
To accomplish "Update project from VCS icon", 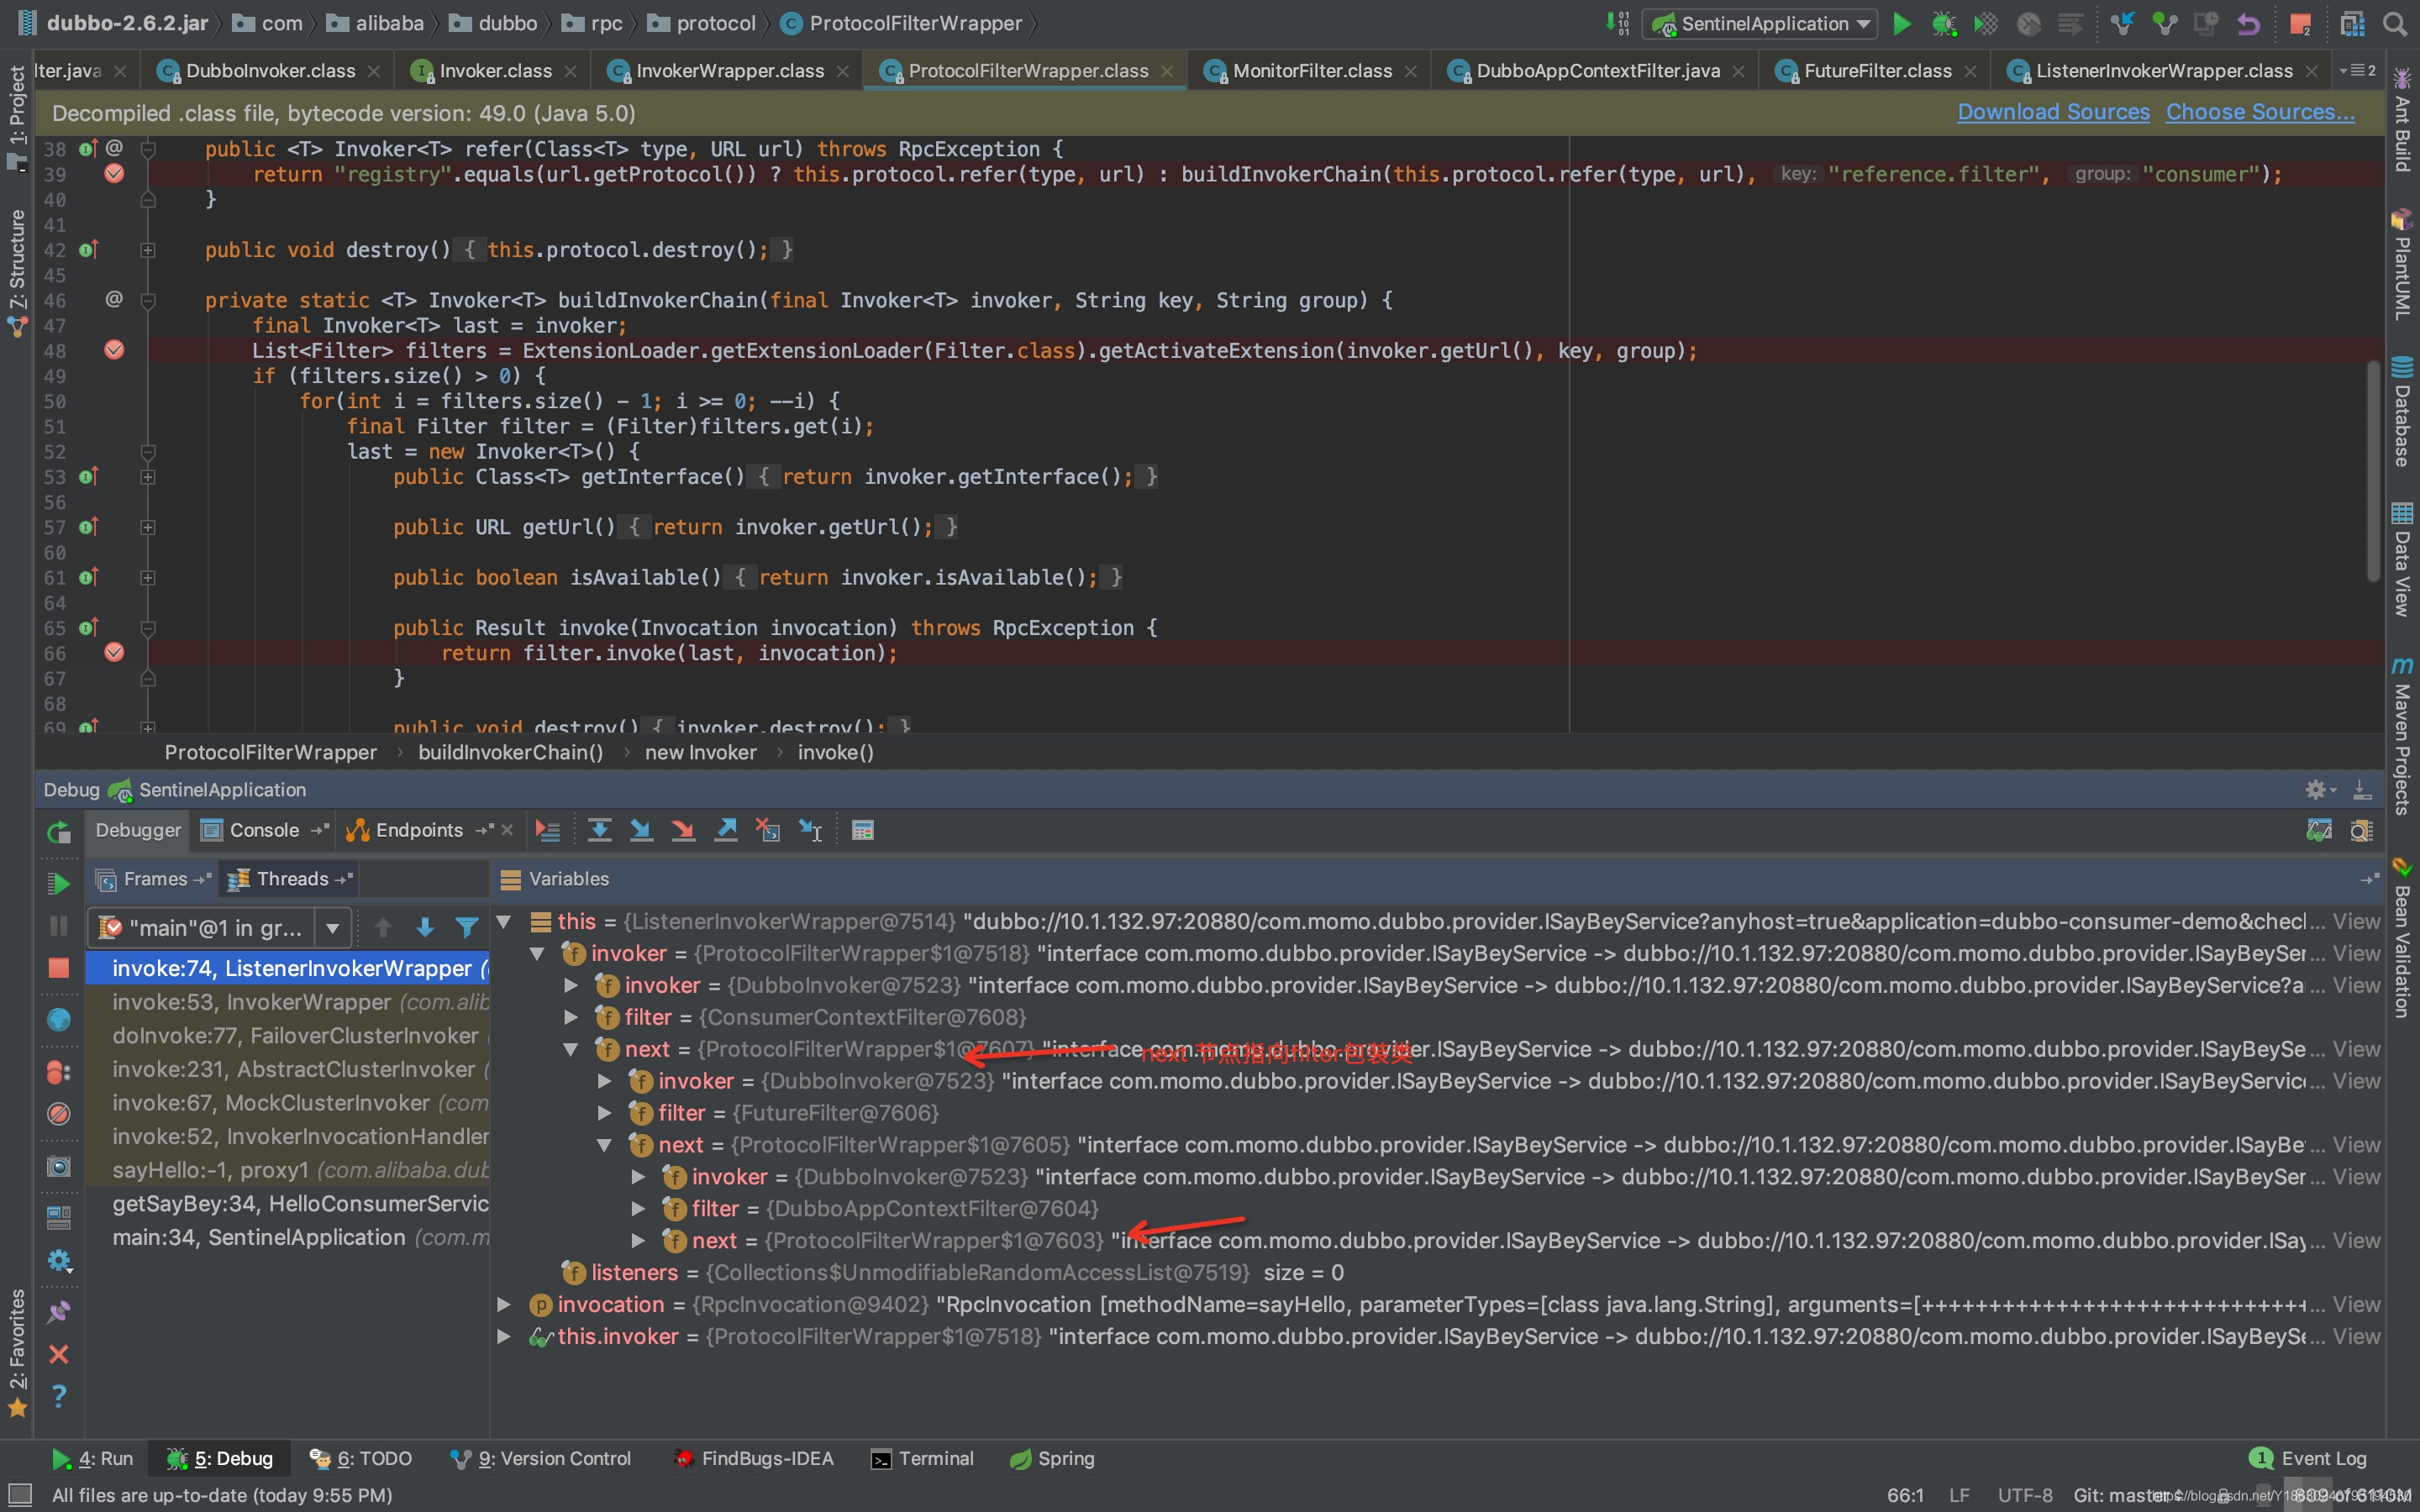I will click(x=2122, y=23).
